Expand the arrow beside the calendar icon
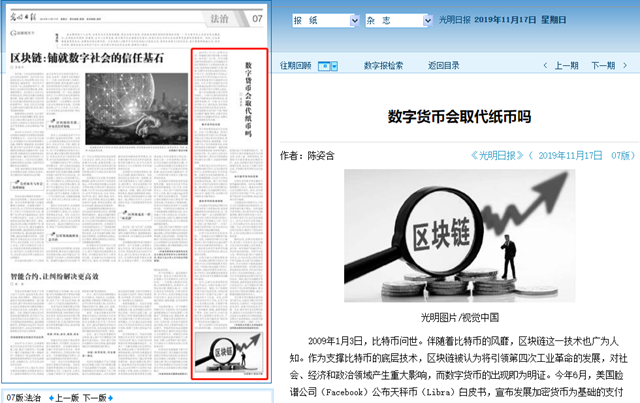The height and width of the screenshot is (403, 640). (x=334, y=66)
